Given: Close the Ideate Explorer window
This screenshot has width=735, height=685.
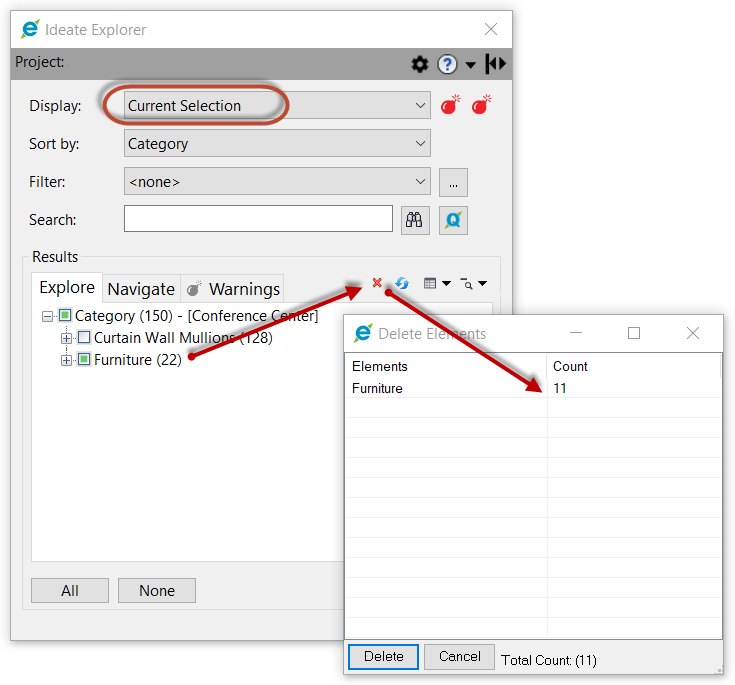Looking at the screenshot, I should (491, 29).
